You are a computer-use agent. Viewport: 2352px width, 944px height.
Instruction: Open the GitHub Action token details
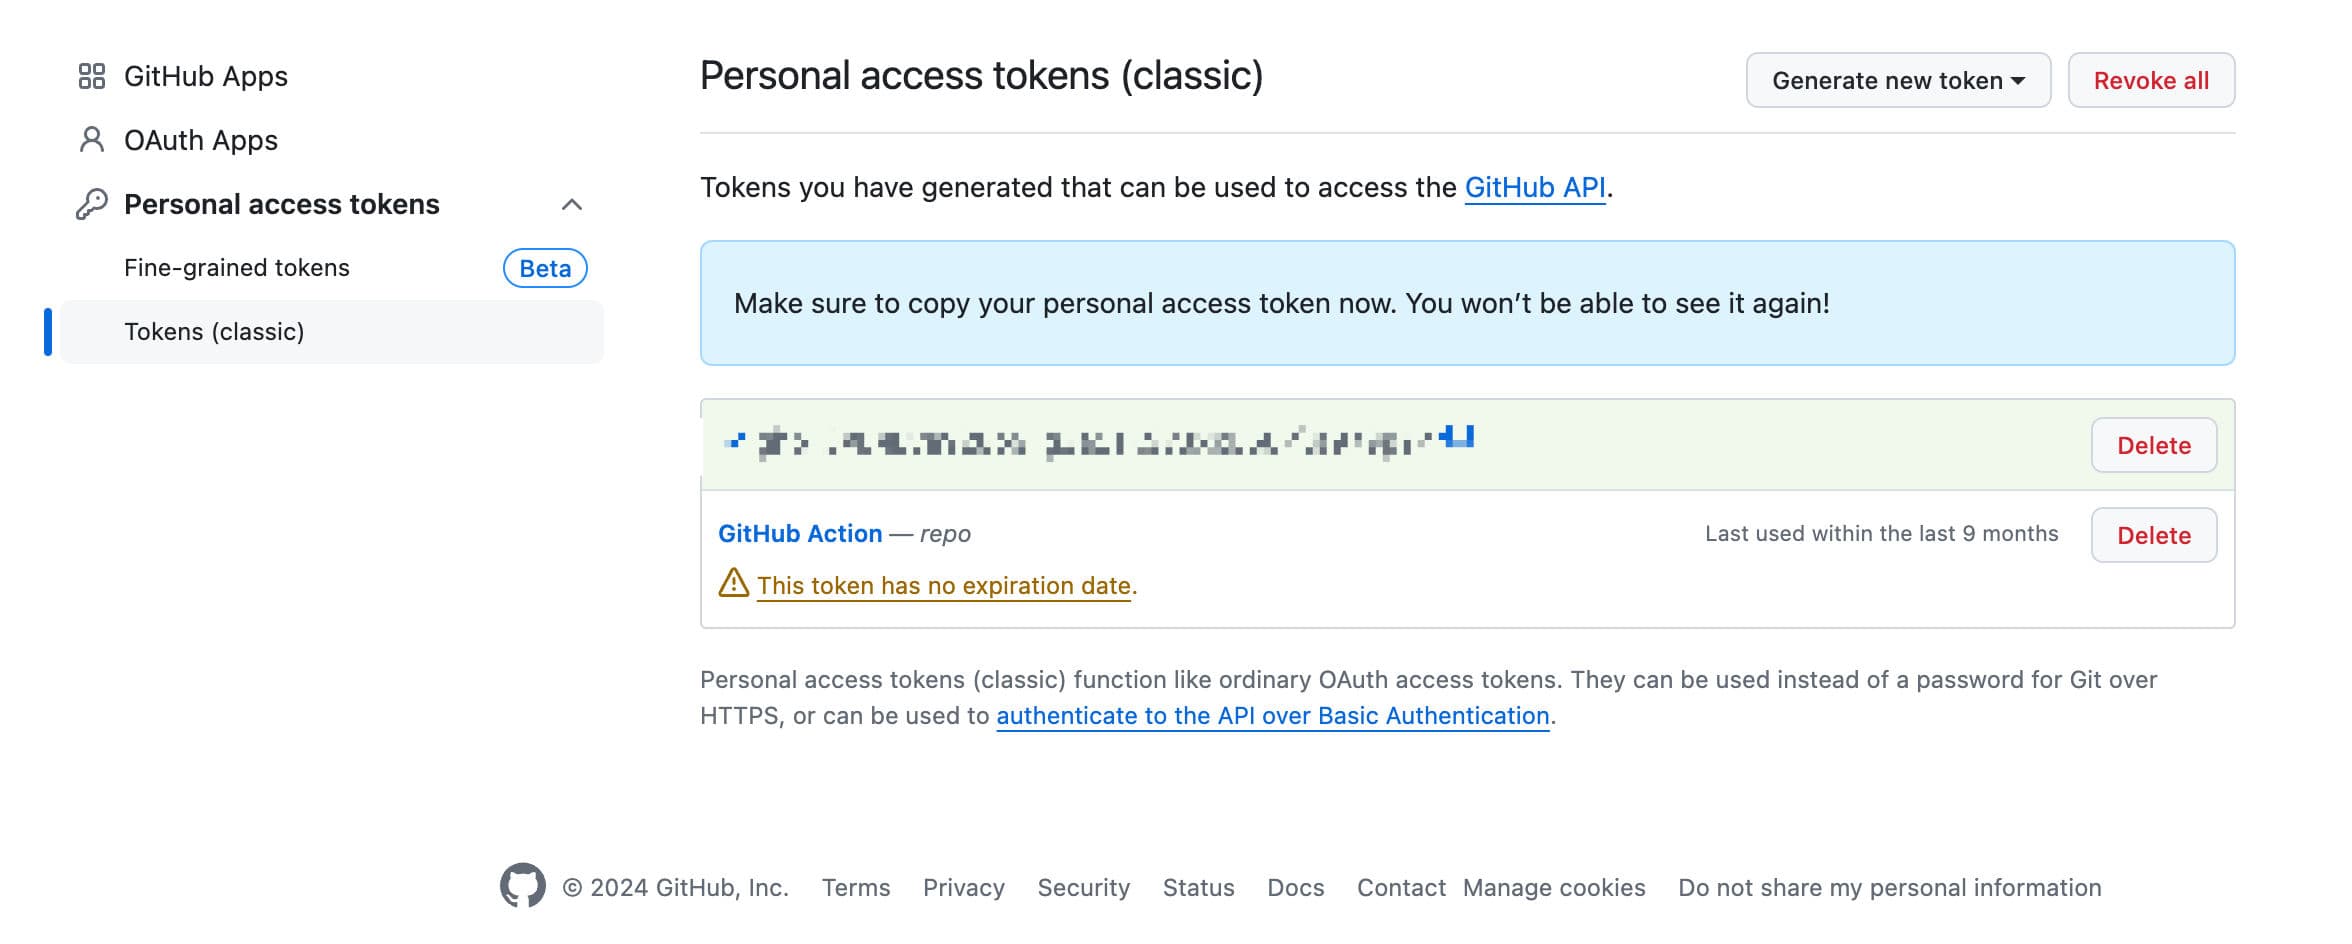(x=800, y=534)
